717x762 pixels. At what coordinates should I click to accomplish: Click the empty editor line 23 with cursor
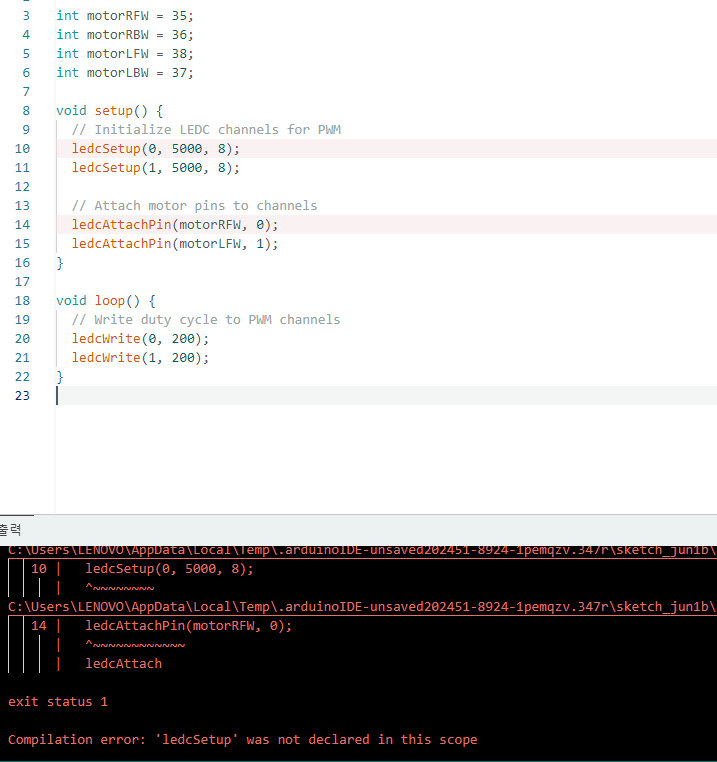click(386, 396)
